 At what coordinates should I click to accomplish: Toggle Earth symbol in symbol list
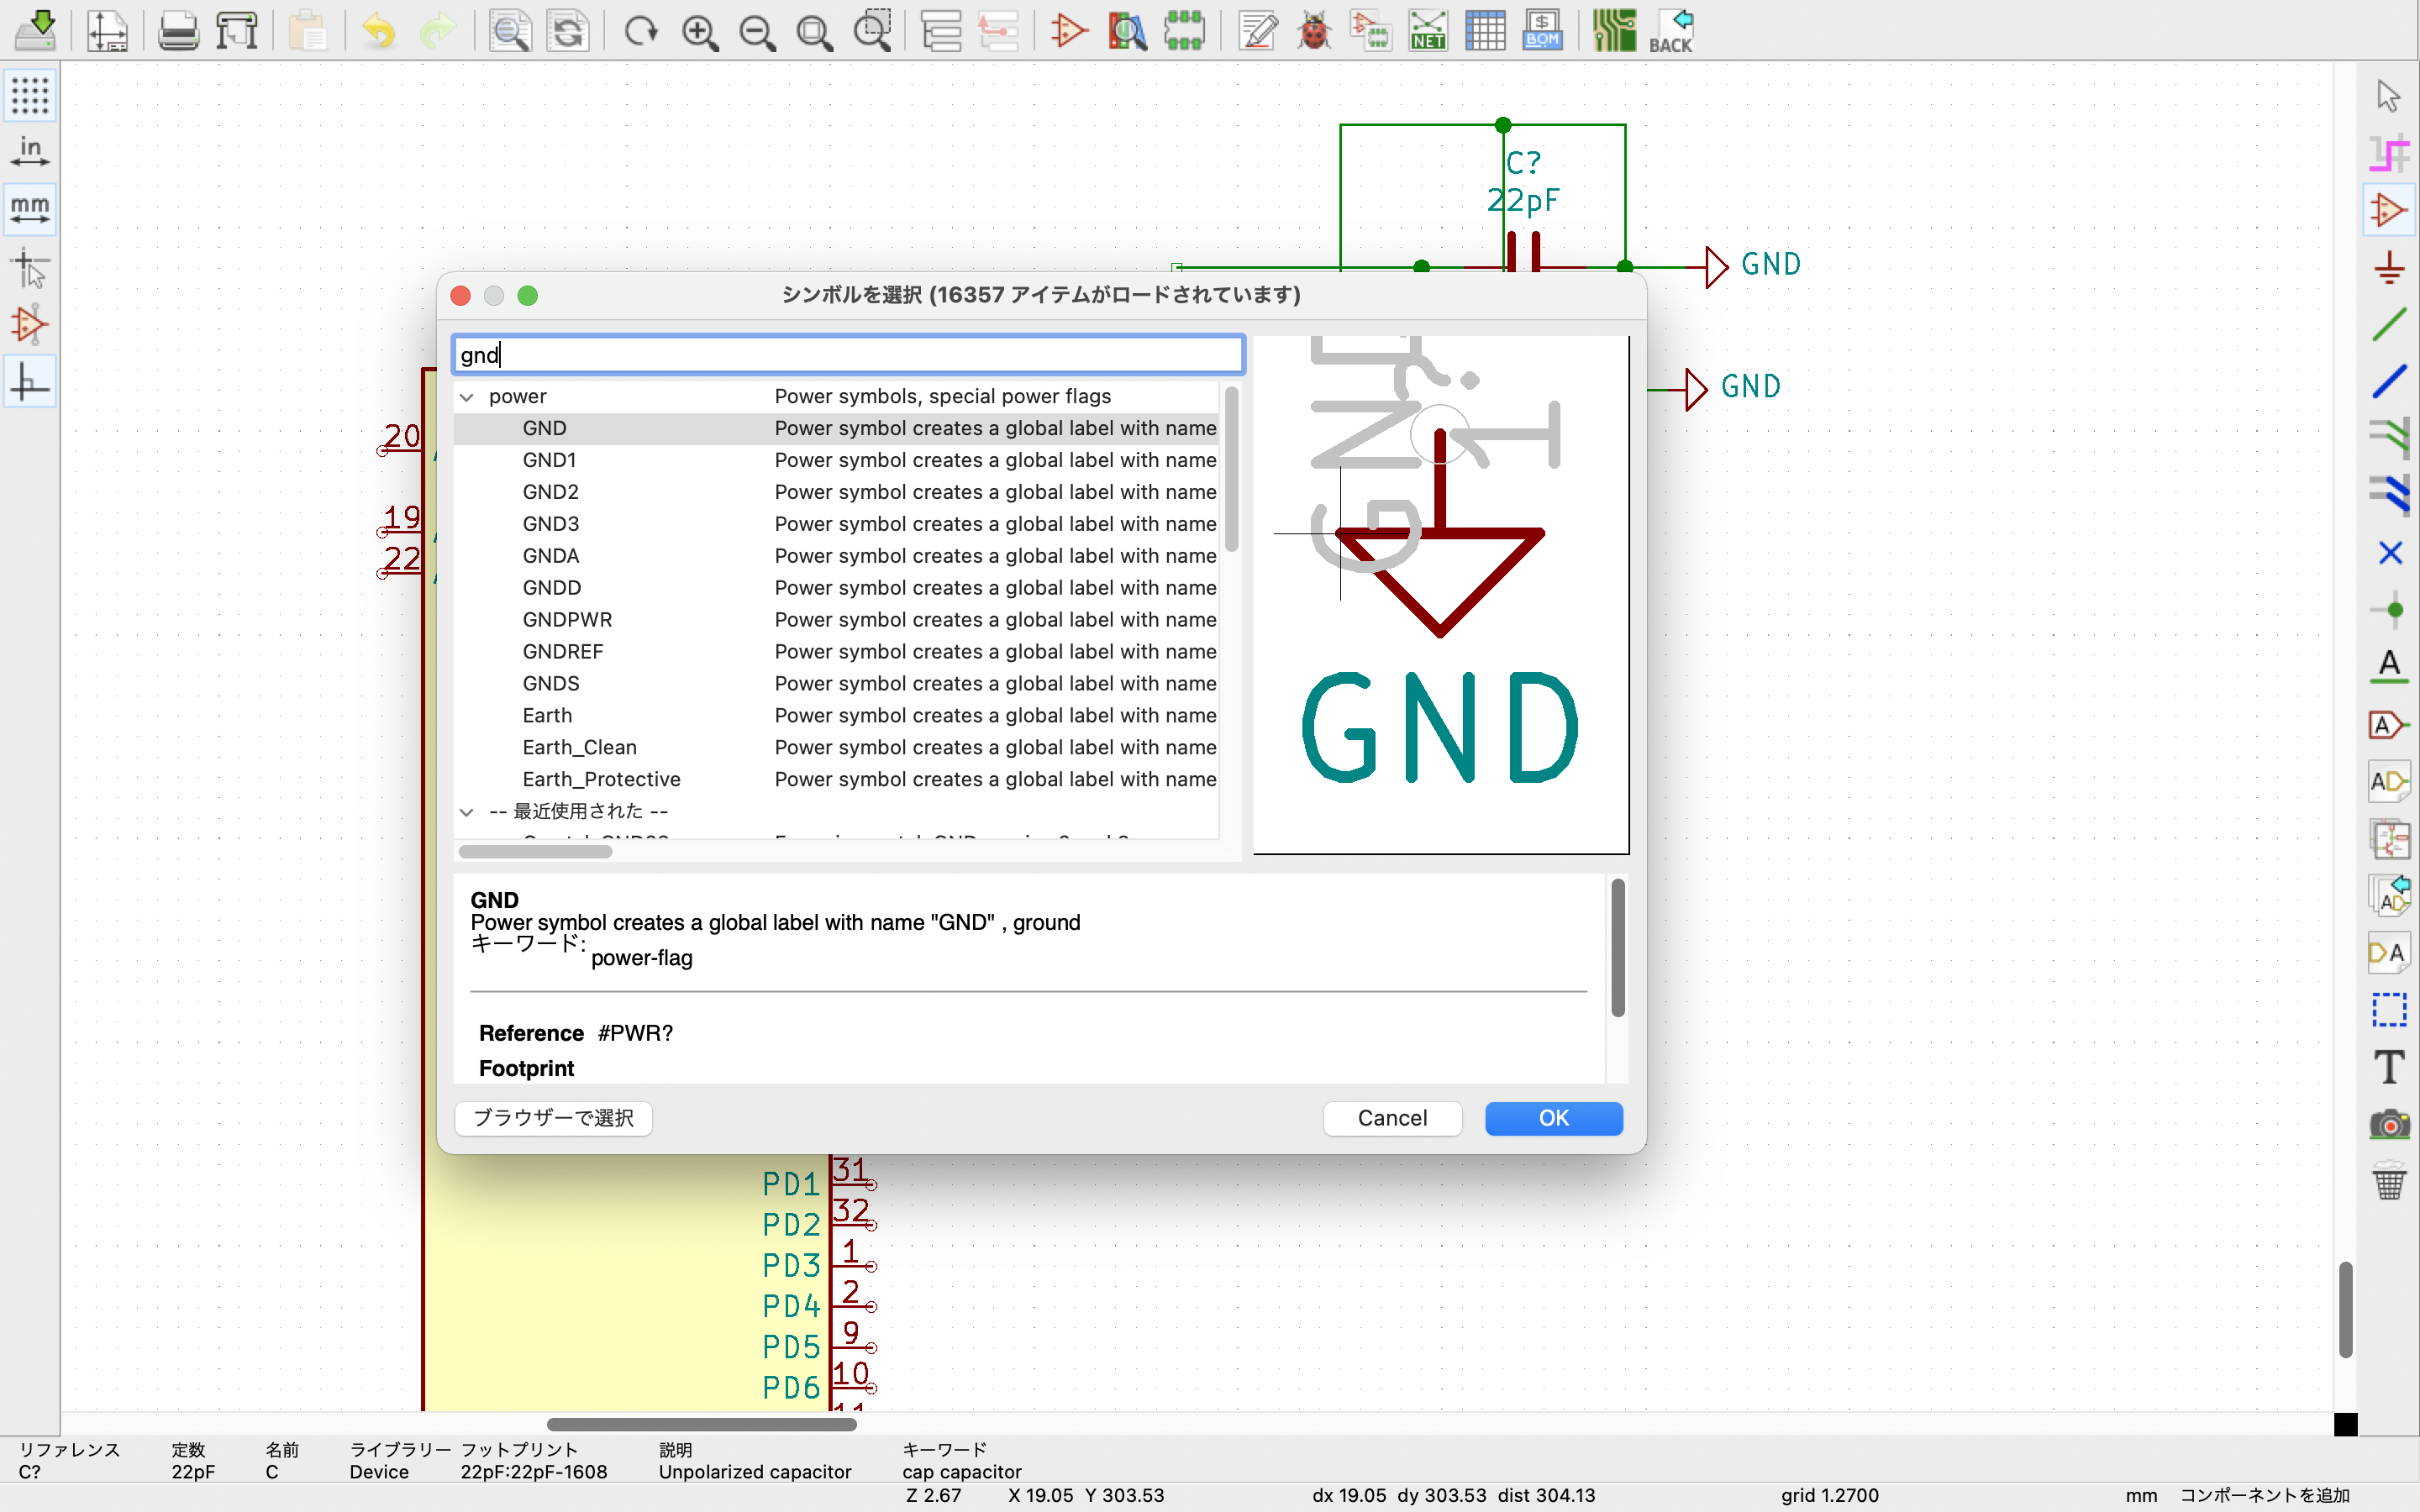click(545, 714)
